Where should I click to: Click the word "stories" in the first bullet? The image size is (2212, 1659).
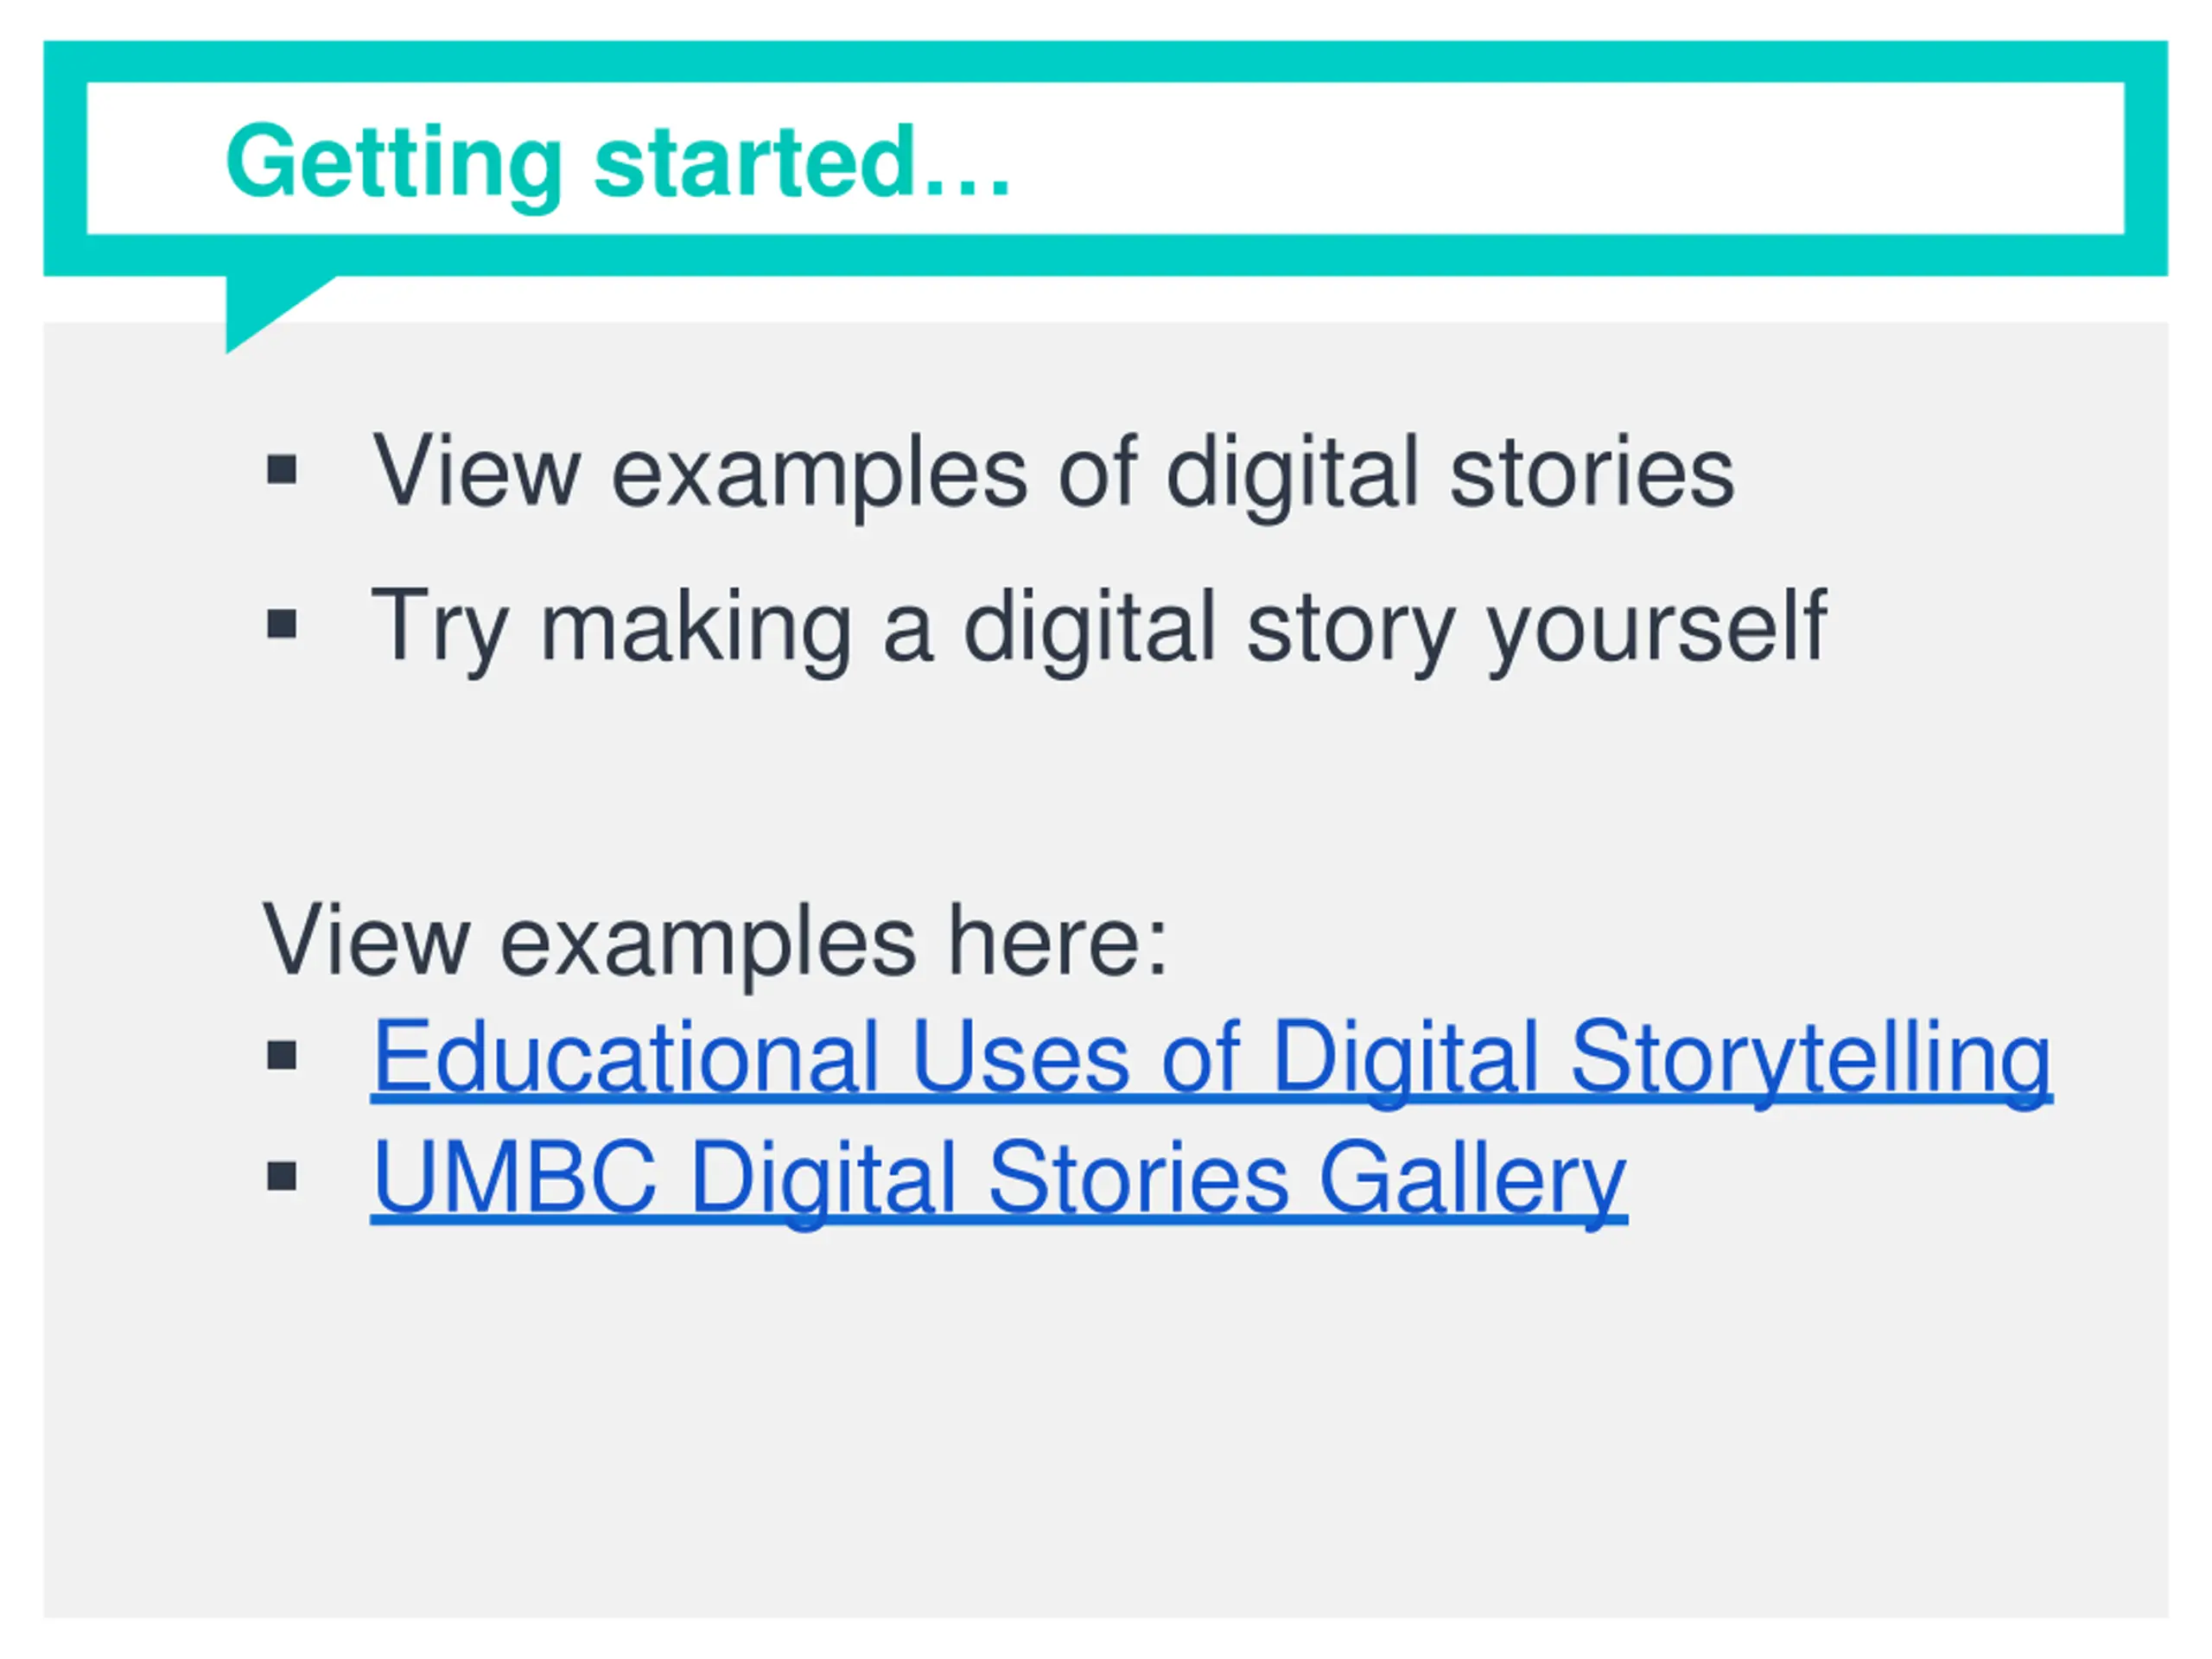pyautogui.click(x=1592, y=470)
